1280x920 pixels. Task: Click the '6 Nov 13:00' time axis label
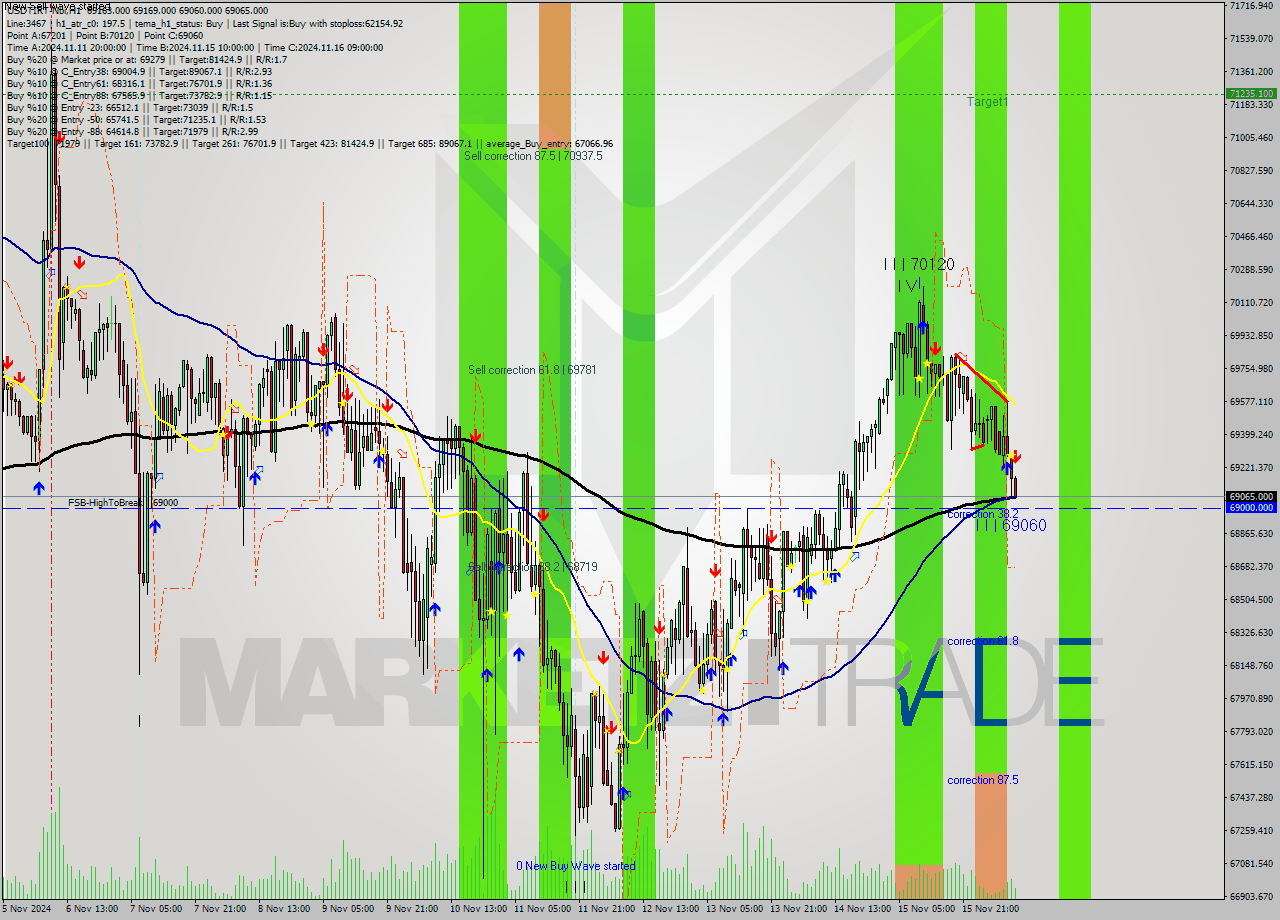(x=92, y=909)
